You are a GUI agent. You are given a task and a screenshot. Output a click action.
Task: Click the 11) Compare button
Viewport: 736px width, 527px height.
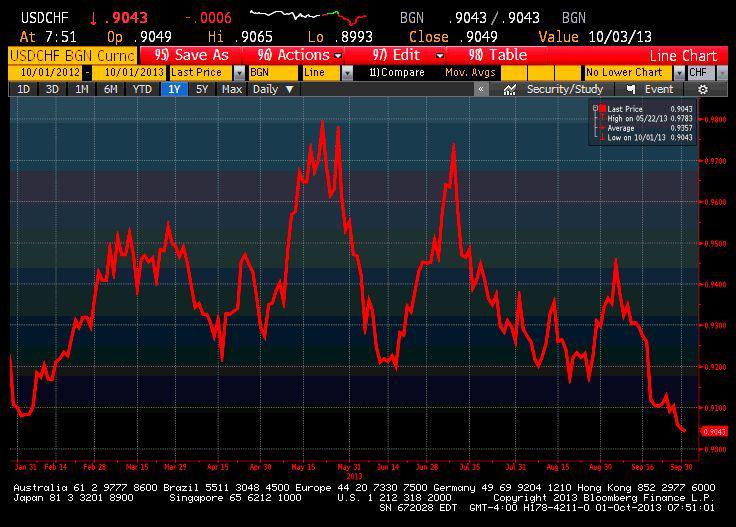click(396, 73)
